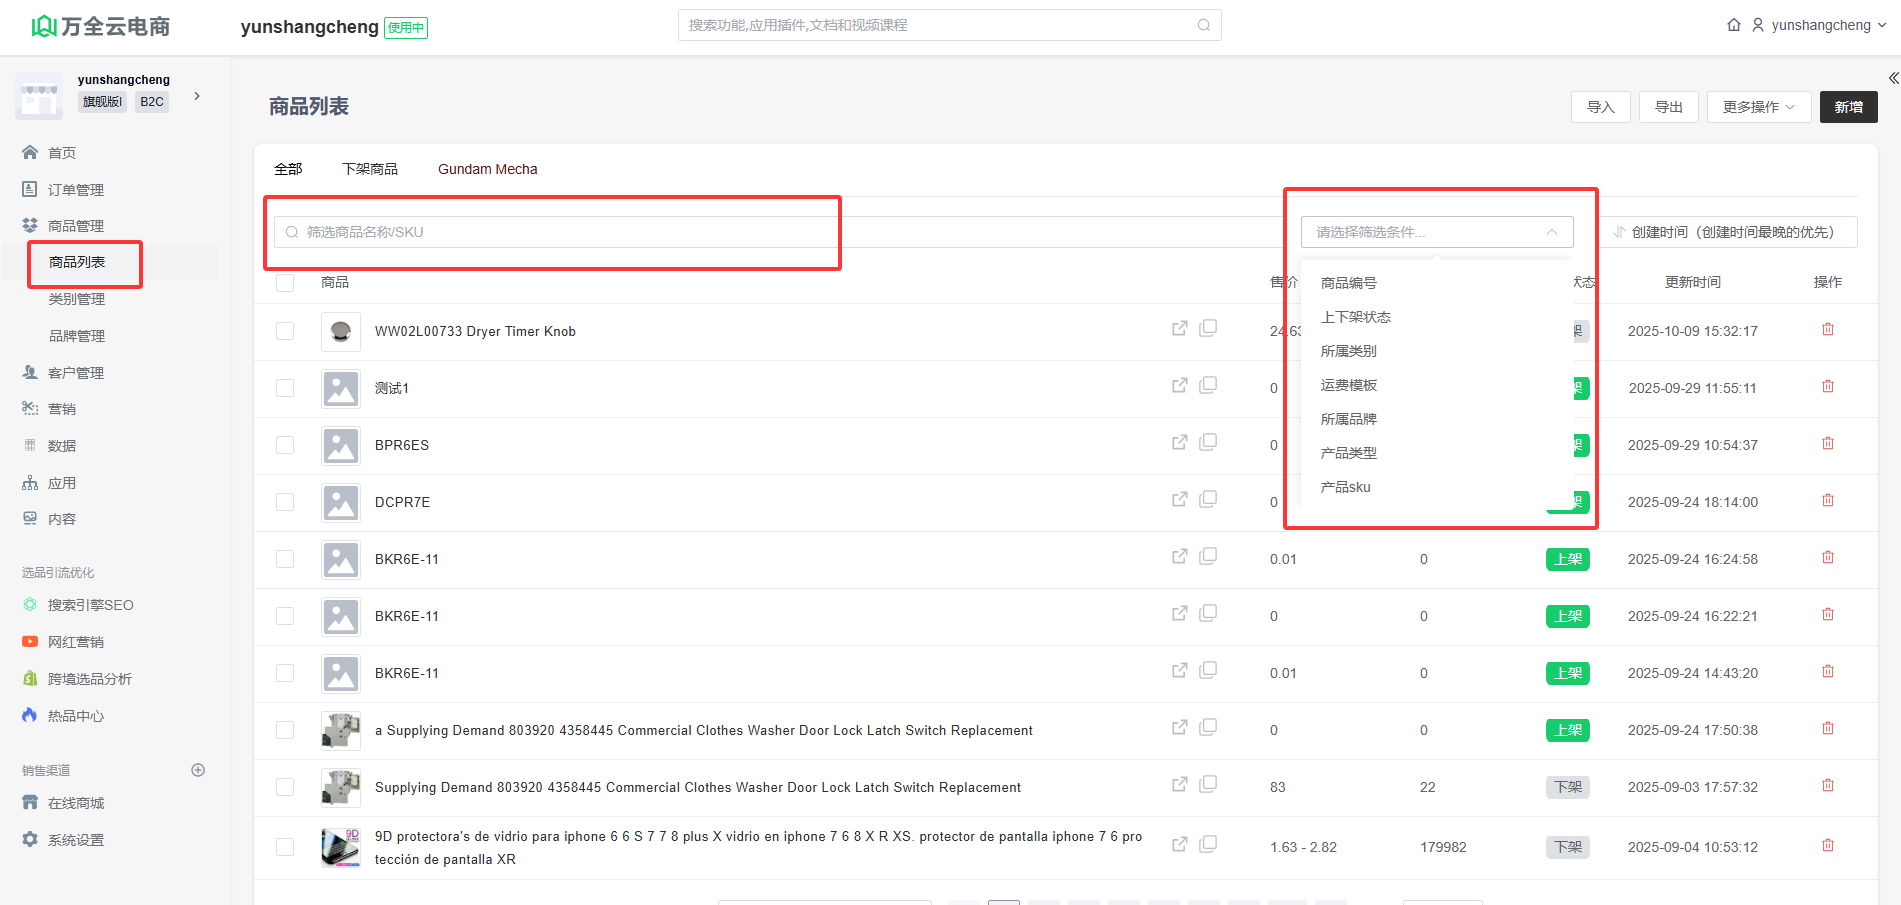
Task: Select all products with header checkbox
Action: 285,283
